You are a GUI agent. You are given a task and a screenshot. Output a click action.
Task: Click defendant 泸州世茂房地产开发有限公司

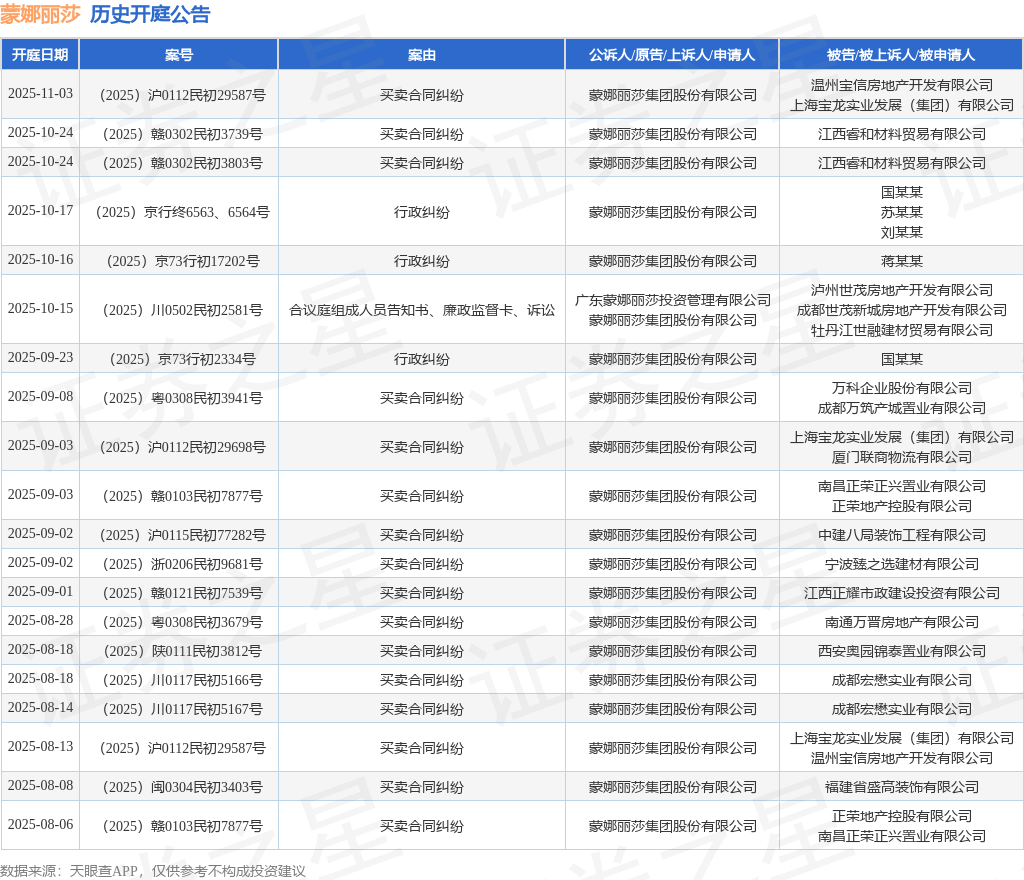pos(902,290)
